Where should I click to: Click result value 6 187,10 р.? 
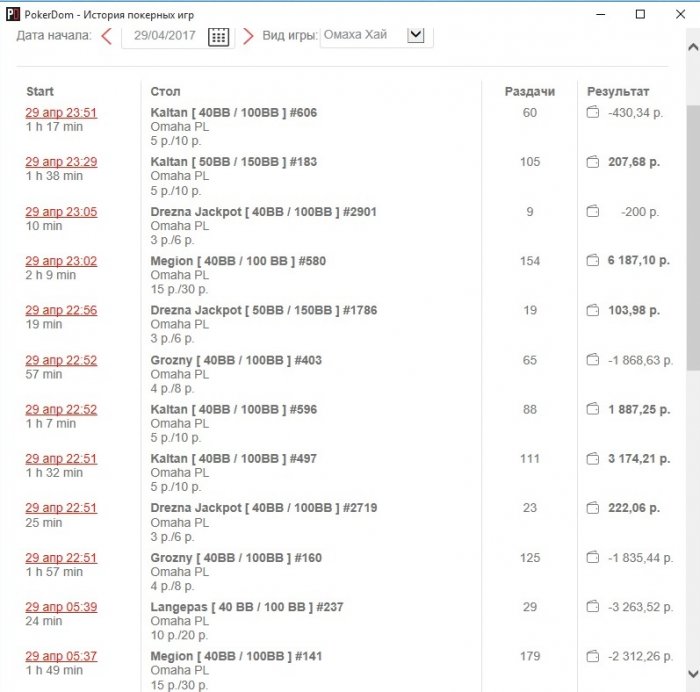pyautogui.click(x=638, y=260)
